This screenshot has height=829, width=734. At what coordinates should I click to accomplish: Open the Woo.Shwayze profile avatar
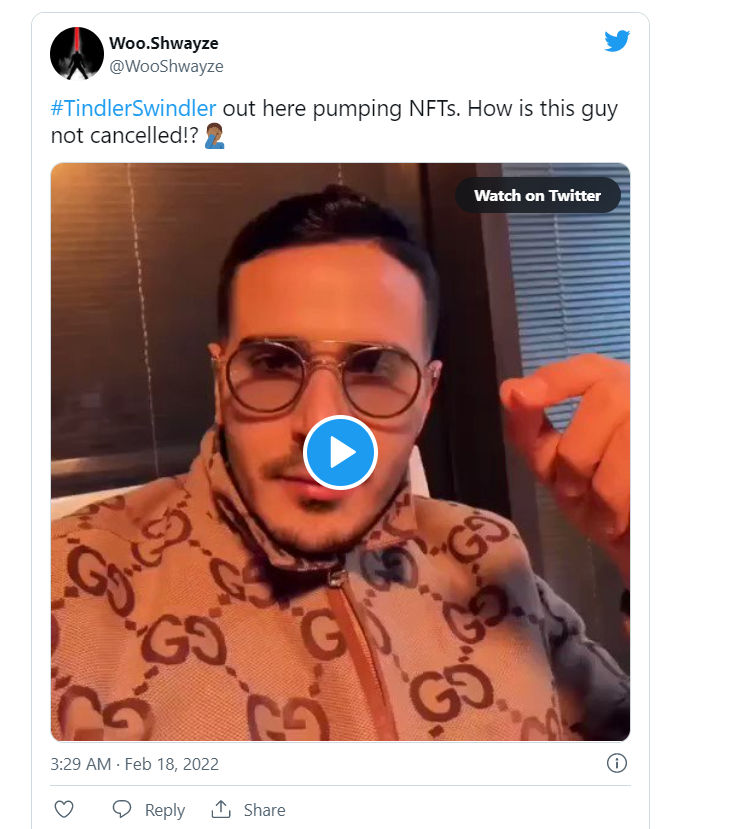coord(77,54)
